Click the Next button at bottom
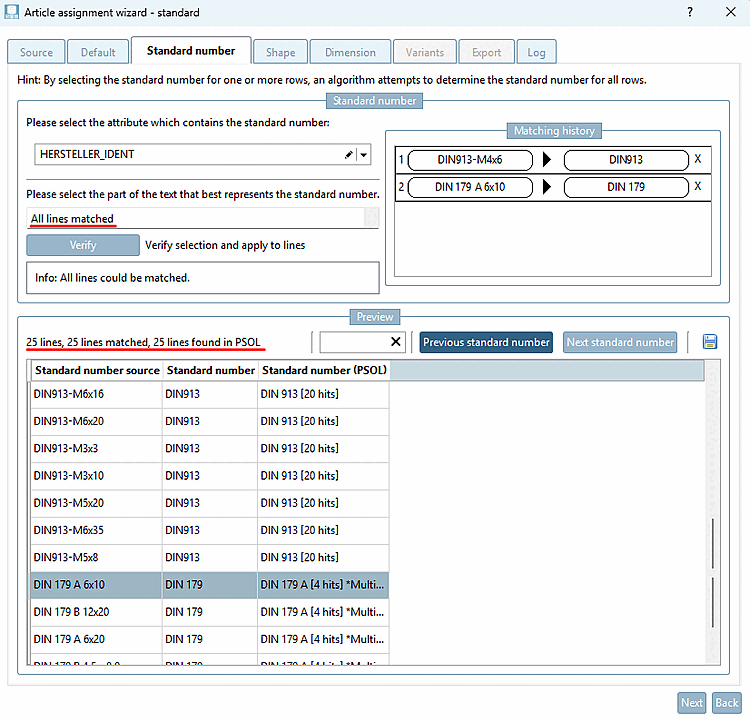The width and height of the screenshot is (750, 722). [x=692, y=703]
